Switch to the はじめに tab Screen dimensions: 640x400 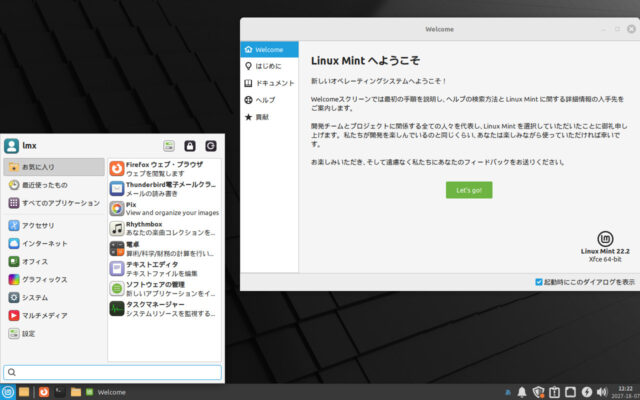pos(269,66)
